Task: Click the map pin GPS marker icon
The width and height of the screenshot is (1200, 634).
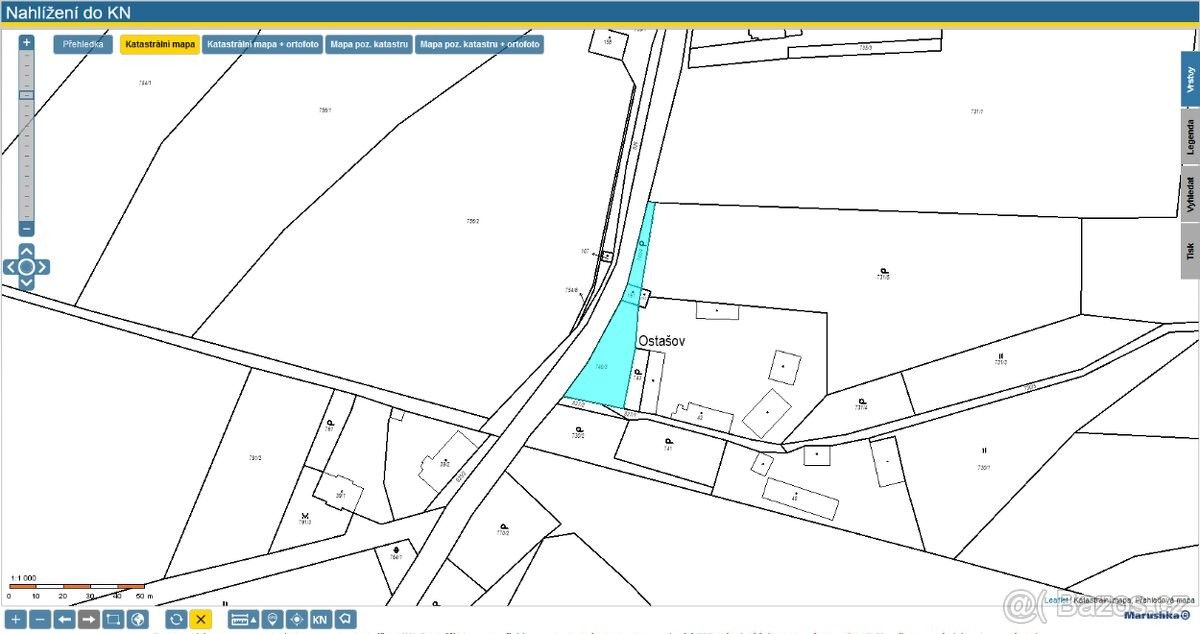Action: (x=271, y=619)
